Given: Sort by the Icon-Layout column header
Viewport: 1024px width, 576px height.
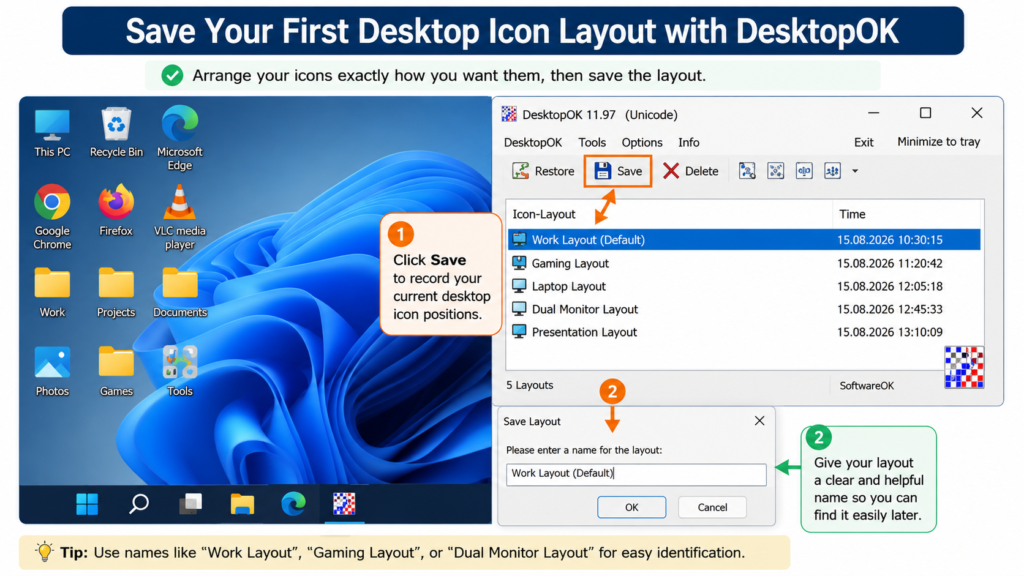Looking at the screenshot, I should (x=669, y=214).
